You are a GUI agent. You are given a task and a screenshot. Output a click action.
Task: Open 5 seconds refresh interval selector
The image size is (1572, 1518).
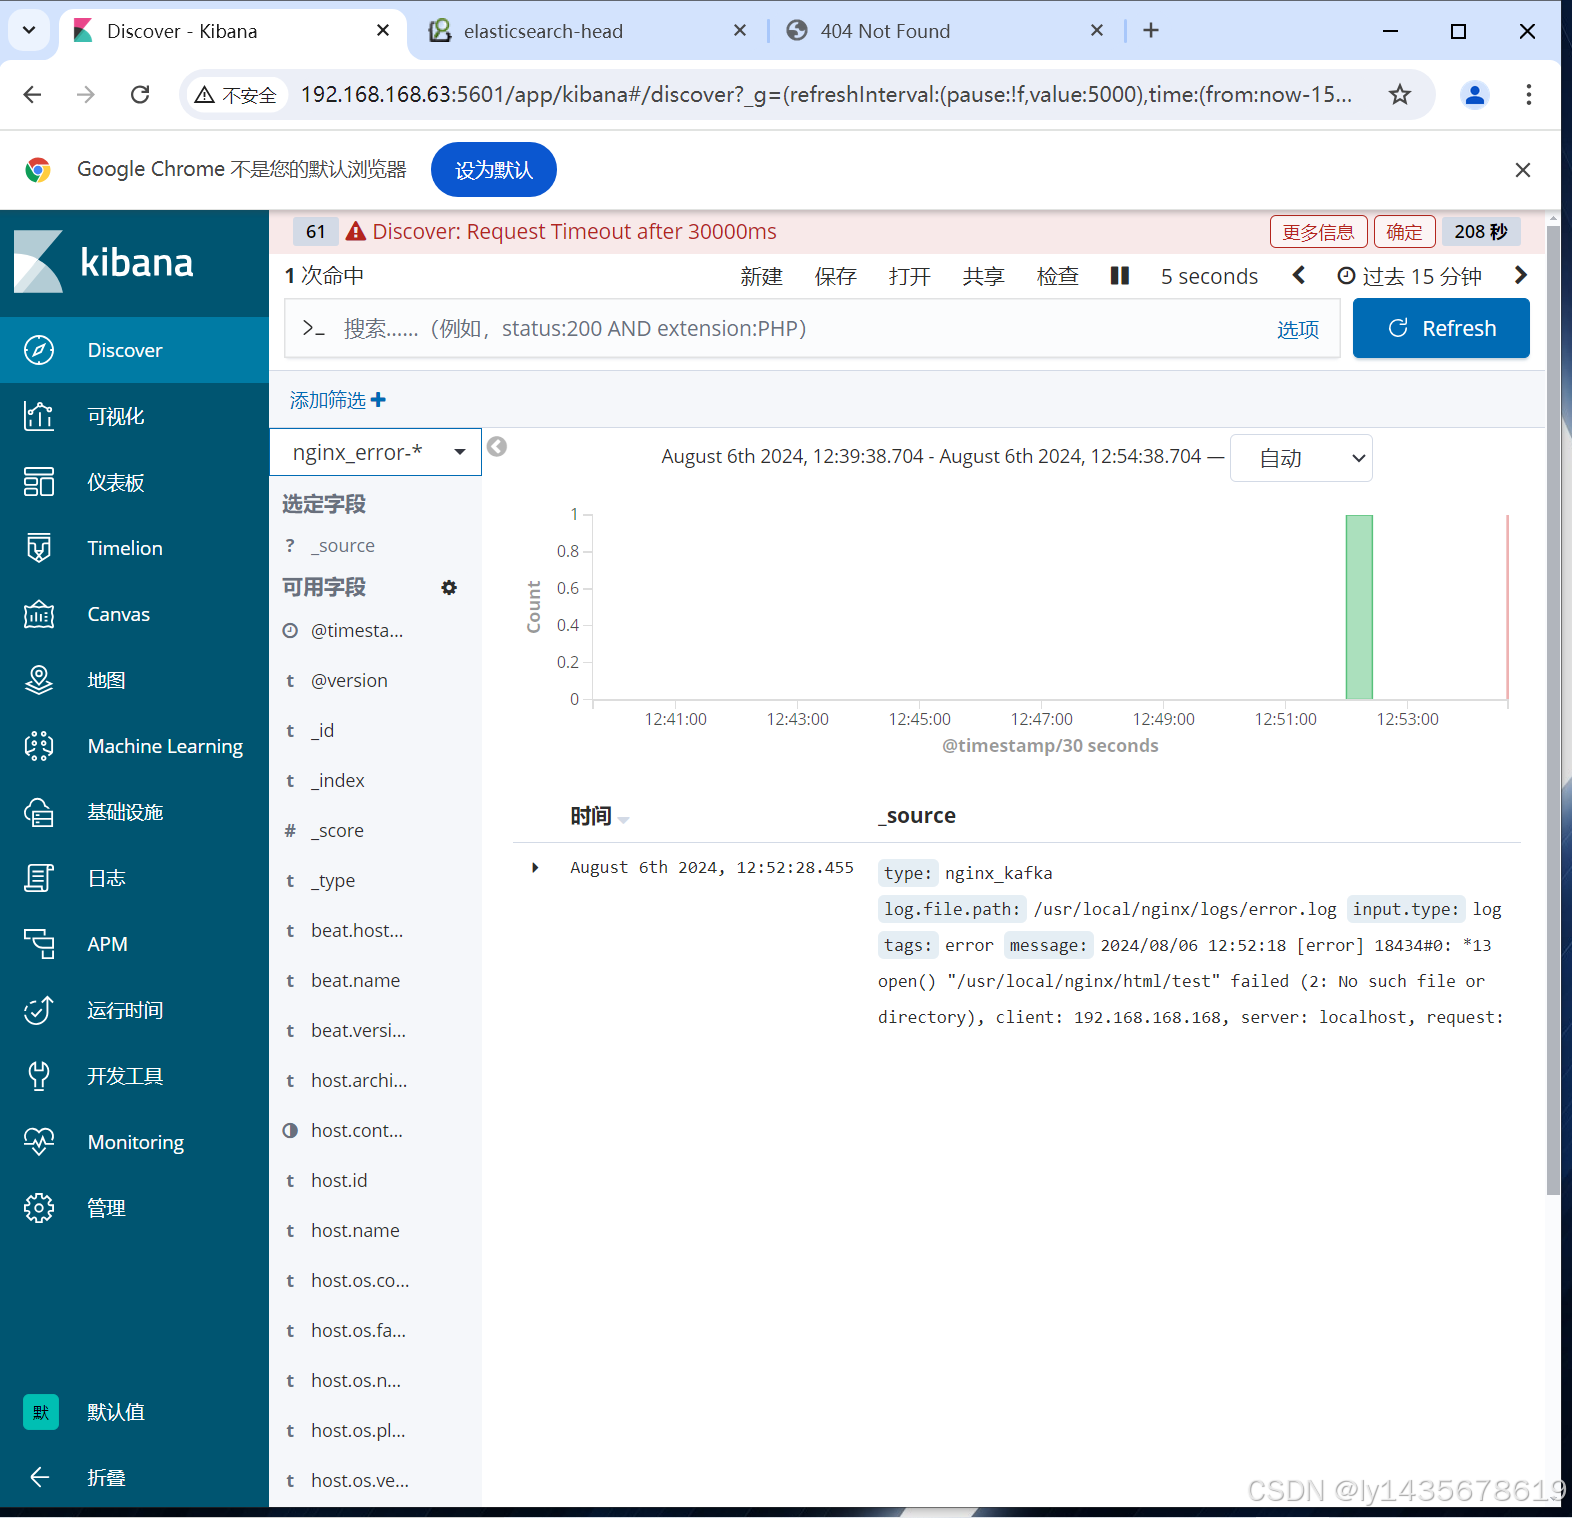pyautogui.click(x=1209, y=276)
